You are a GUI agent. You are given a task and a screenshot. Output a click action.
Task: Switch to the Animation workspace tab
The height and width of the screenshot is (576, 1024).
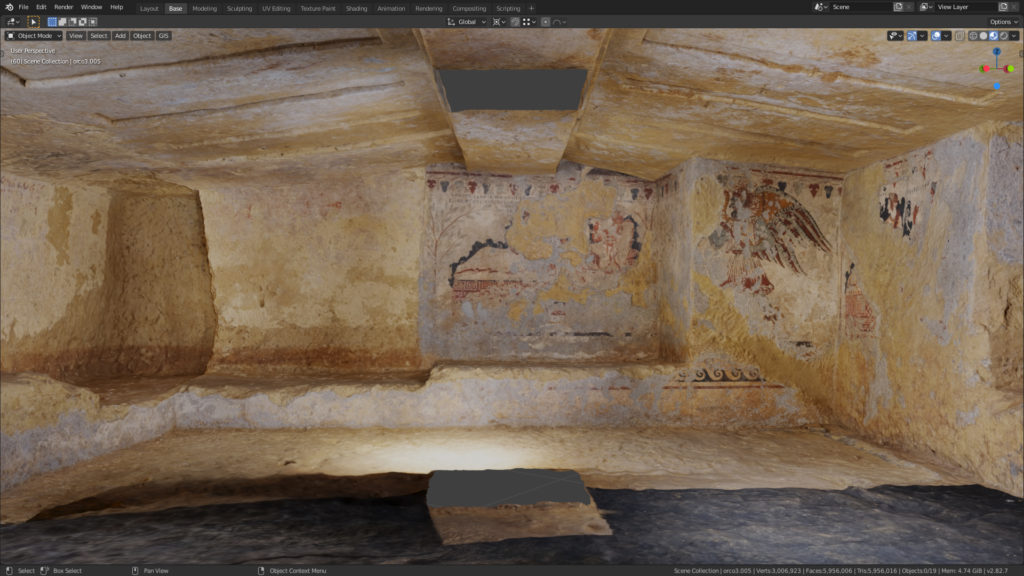click(x=391, y=8)
